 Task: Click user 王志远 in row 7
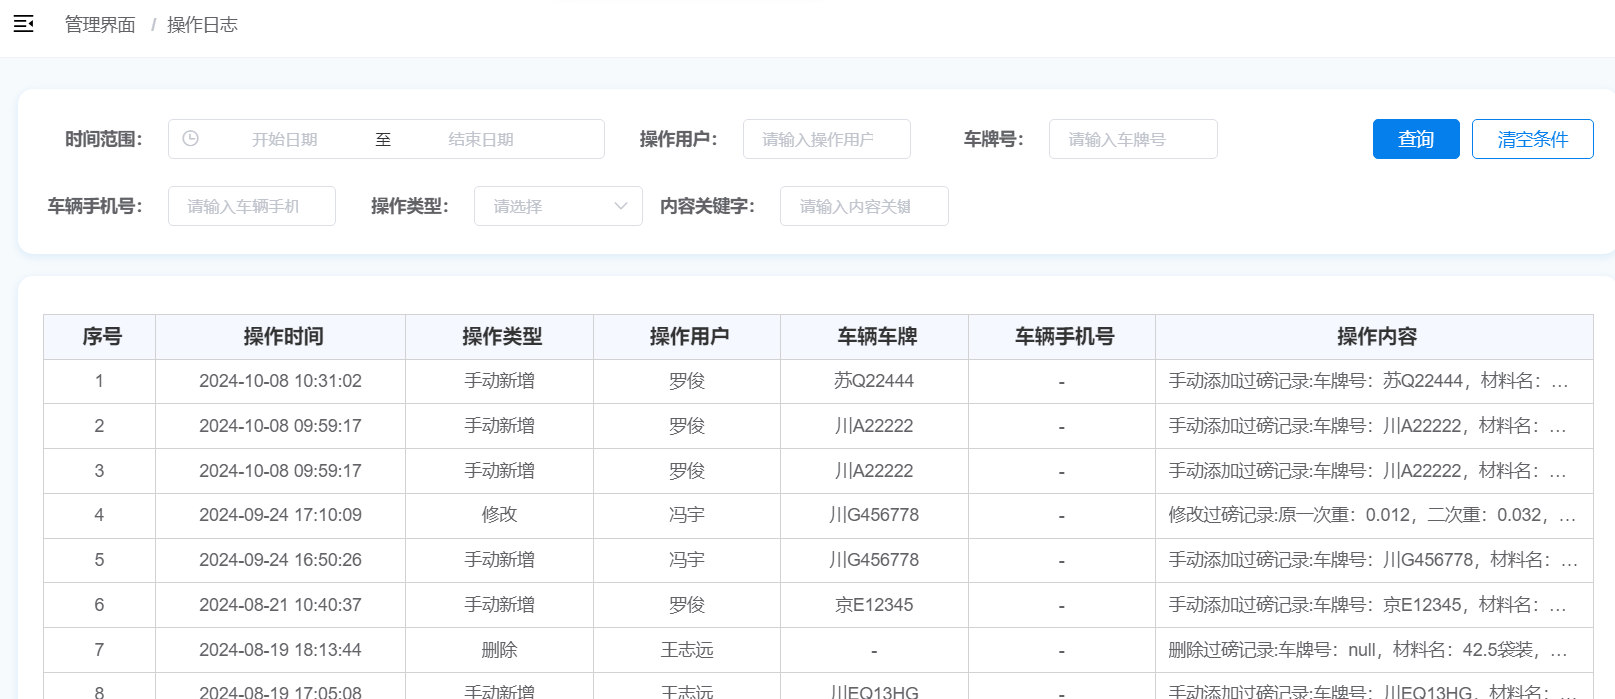coord(687,650)
